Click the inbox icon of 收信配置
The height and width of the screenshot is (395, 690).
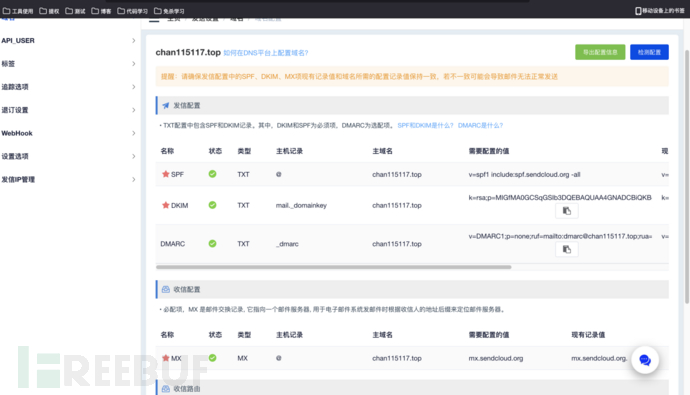pyautogui.click(x=165, y=289)
